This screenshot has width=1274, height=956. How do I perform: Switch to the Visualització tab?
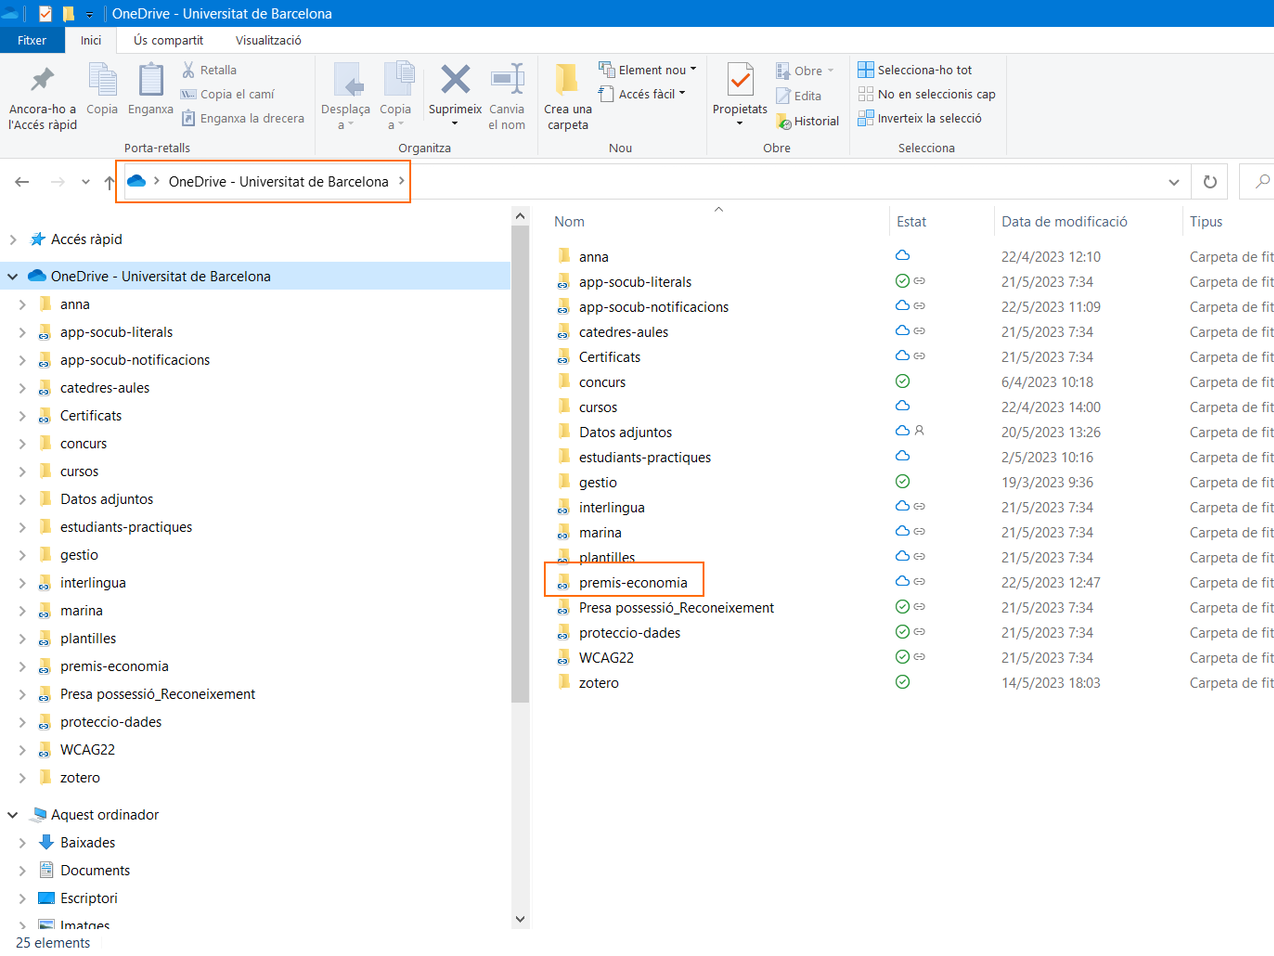tap(268, 40)
